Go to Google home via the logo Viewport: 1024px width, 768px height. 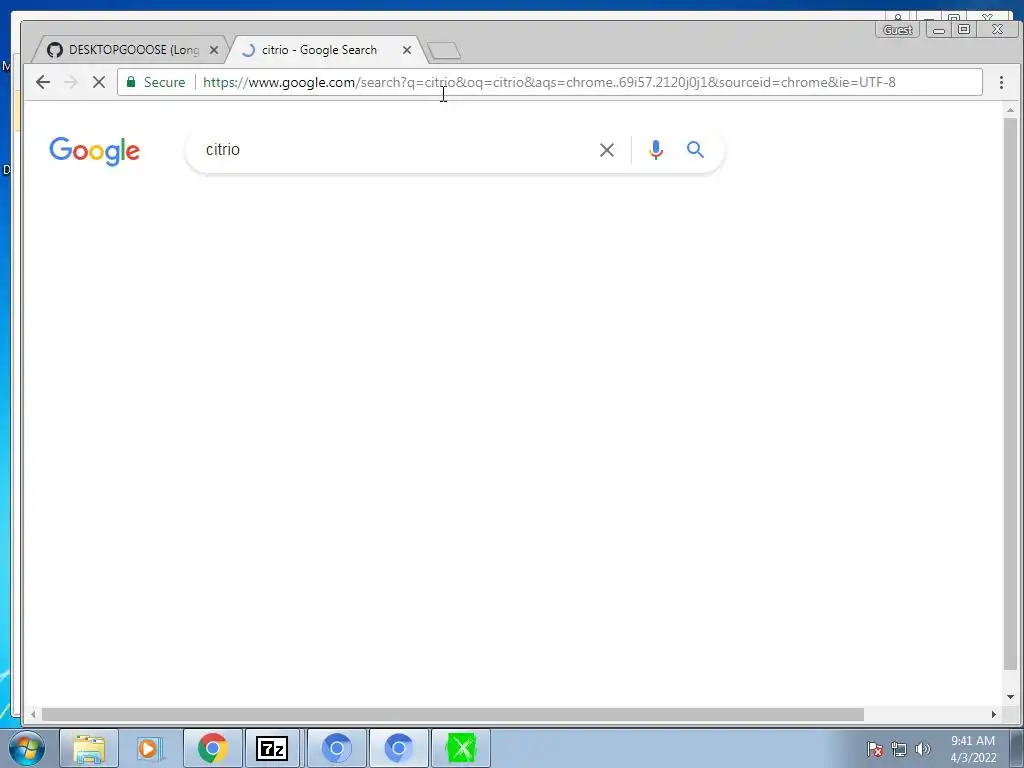pos(95,151)
